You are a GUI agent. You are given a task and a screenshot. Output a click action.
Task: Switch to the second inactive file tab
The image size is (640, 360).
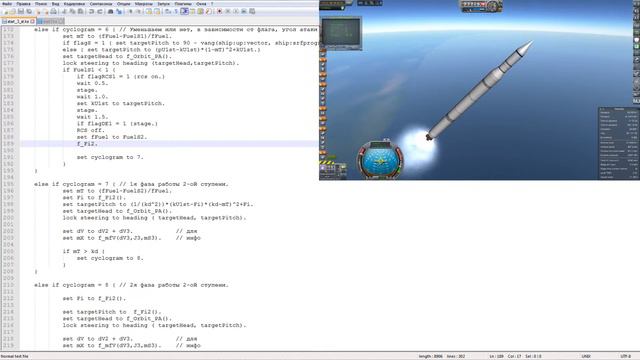[50, 21]
